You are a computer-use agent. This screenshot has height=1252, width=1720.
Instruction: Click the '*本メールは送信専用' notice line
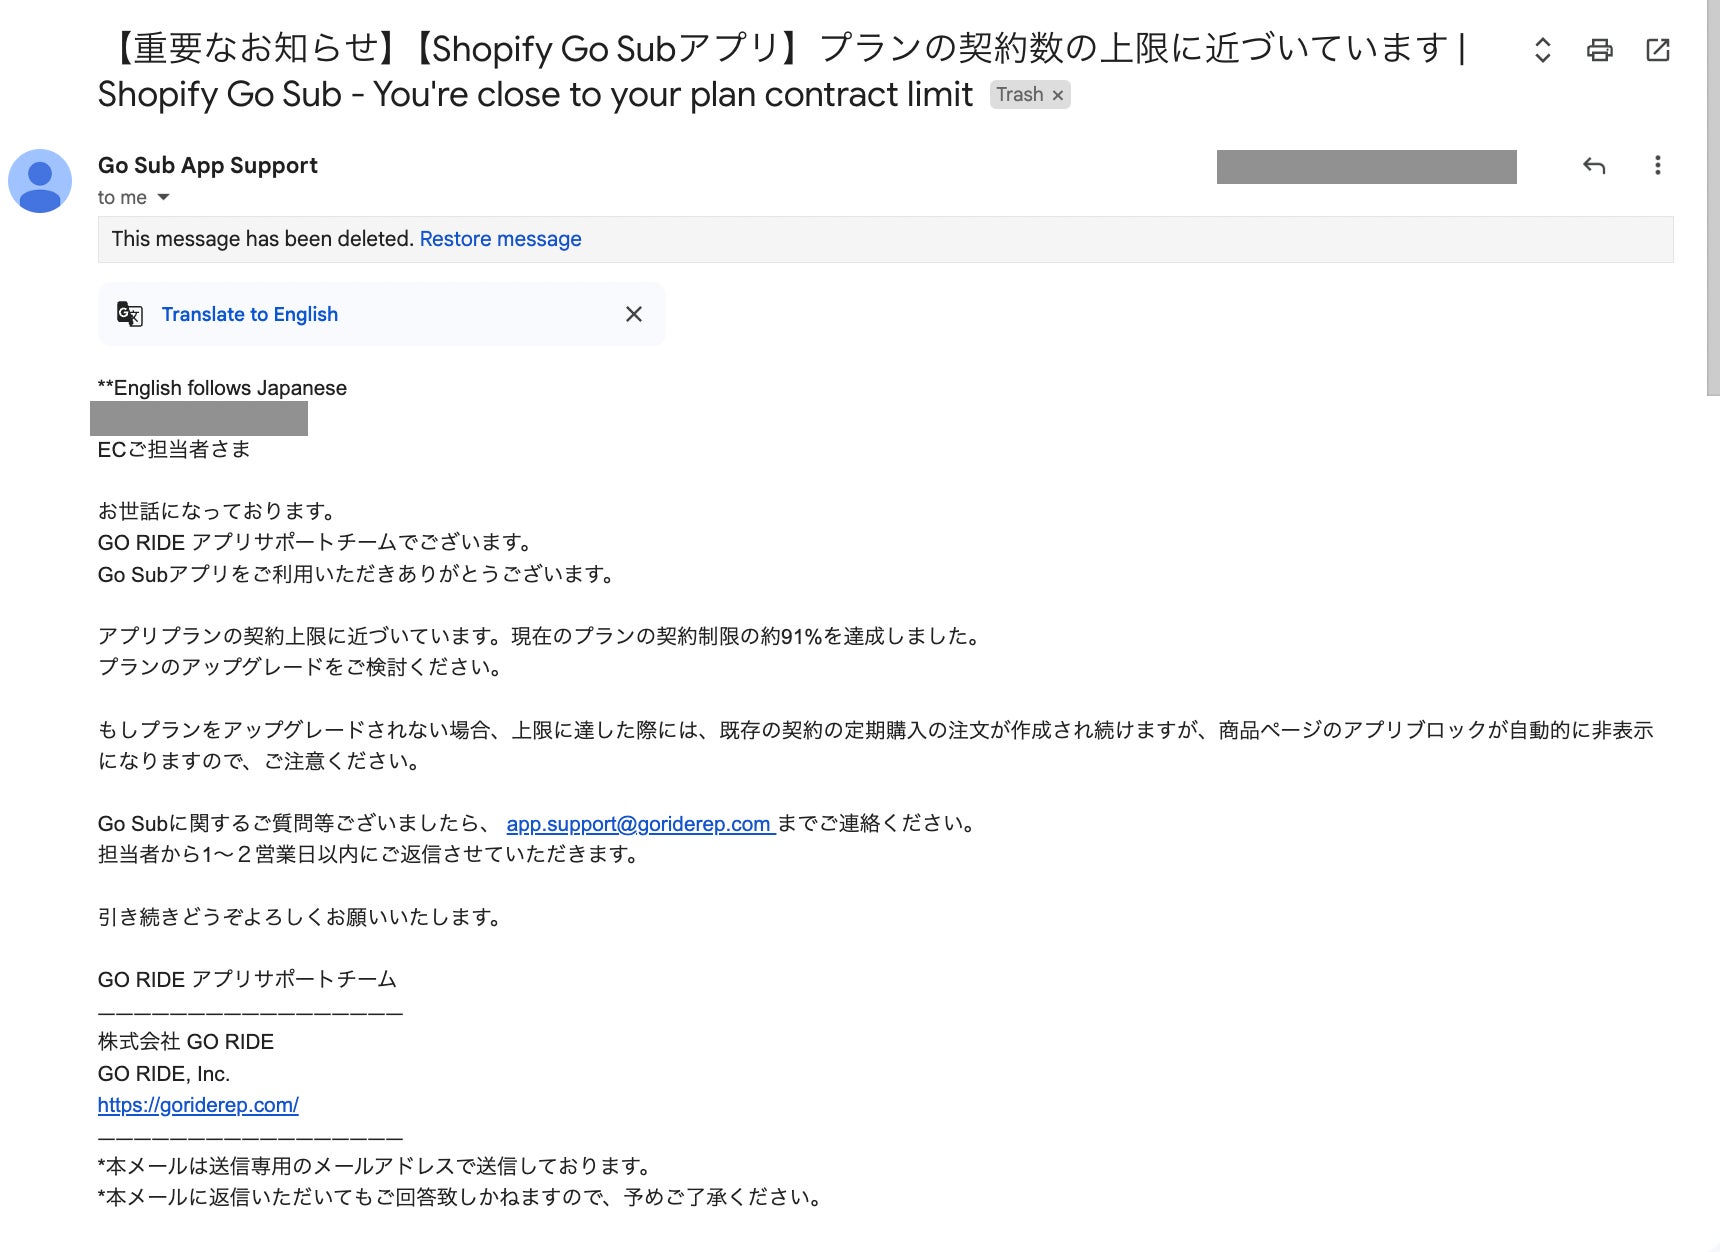tap(376, 1167)
